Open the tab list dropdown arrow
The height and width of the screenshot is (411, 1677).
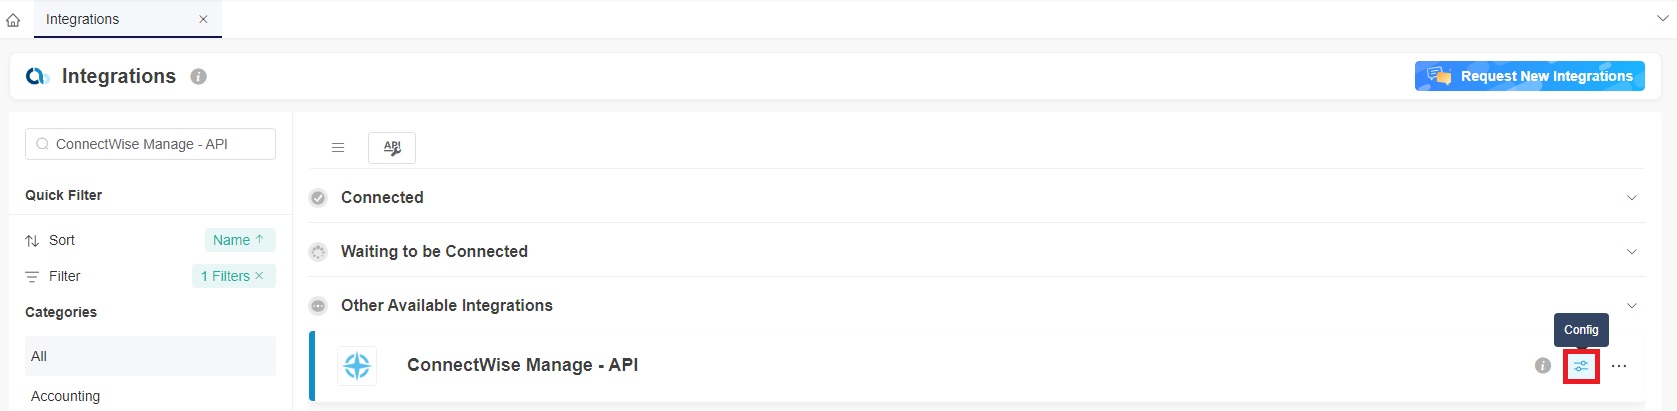(x=1663, y=19)
